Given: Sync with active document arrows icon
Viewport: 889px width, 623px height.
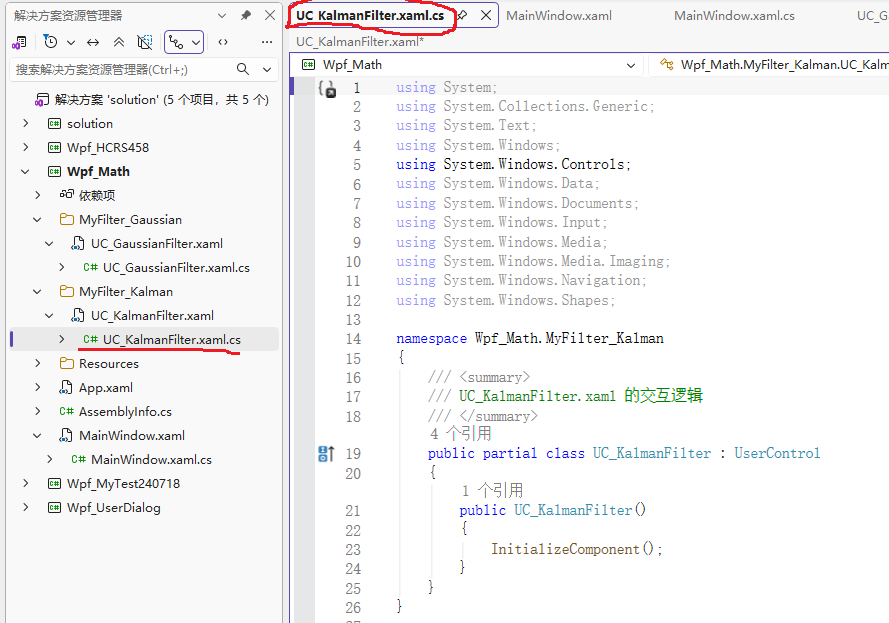Looking at the screenshot, I should (93, 43).
